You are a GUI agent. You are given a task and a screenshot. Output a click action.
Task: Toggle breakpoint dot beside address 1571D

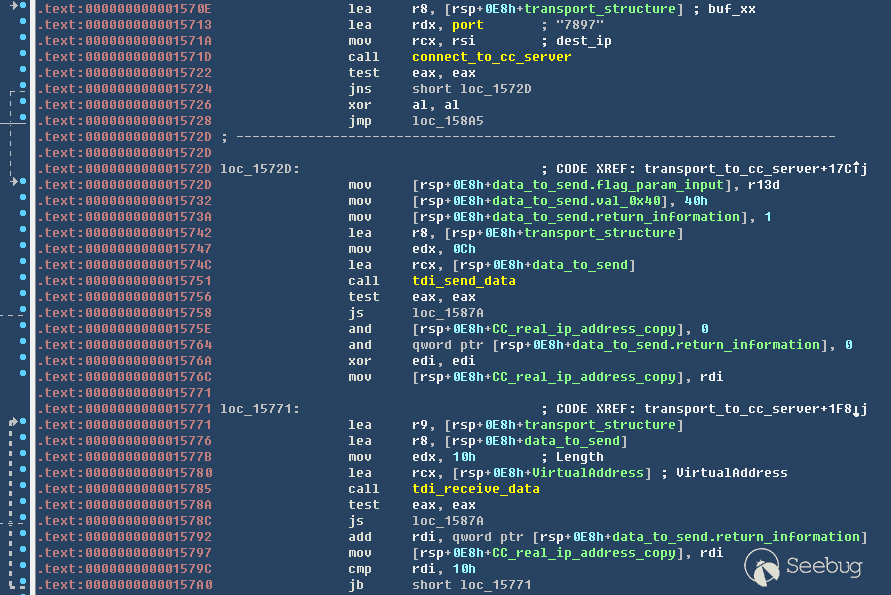click(23, 53)
